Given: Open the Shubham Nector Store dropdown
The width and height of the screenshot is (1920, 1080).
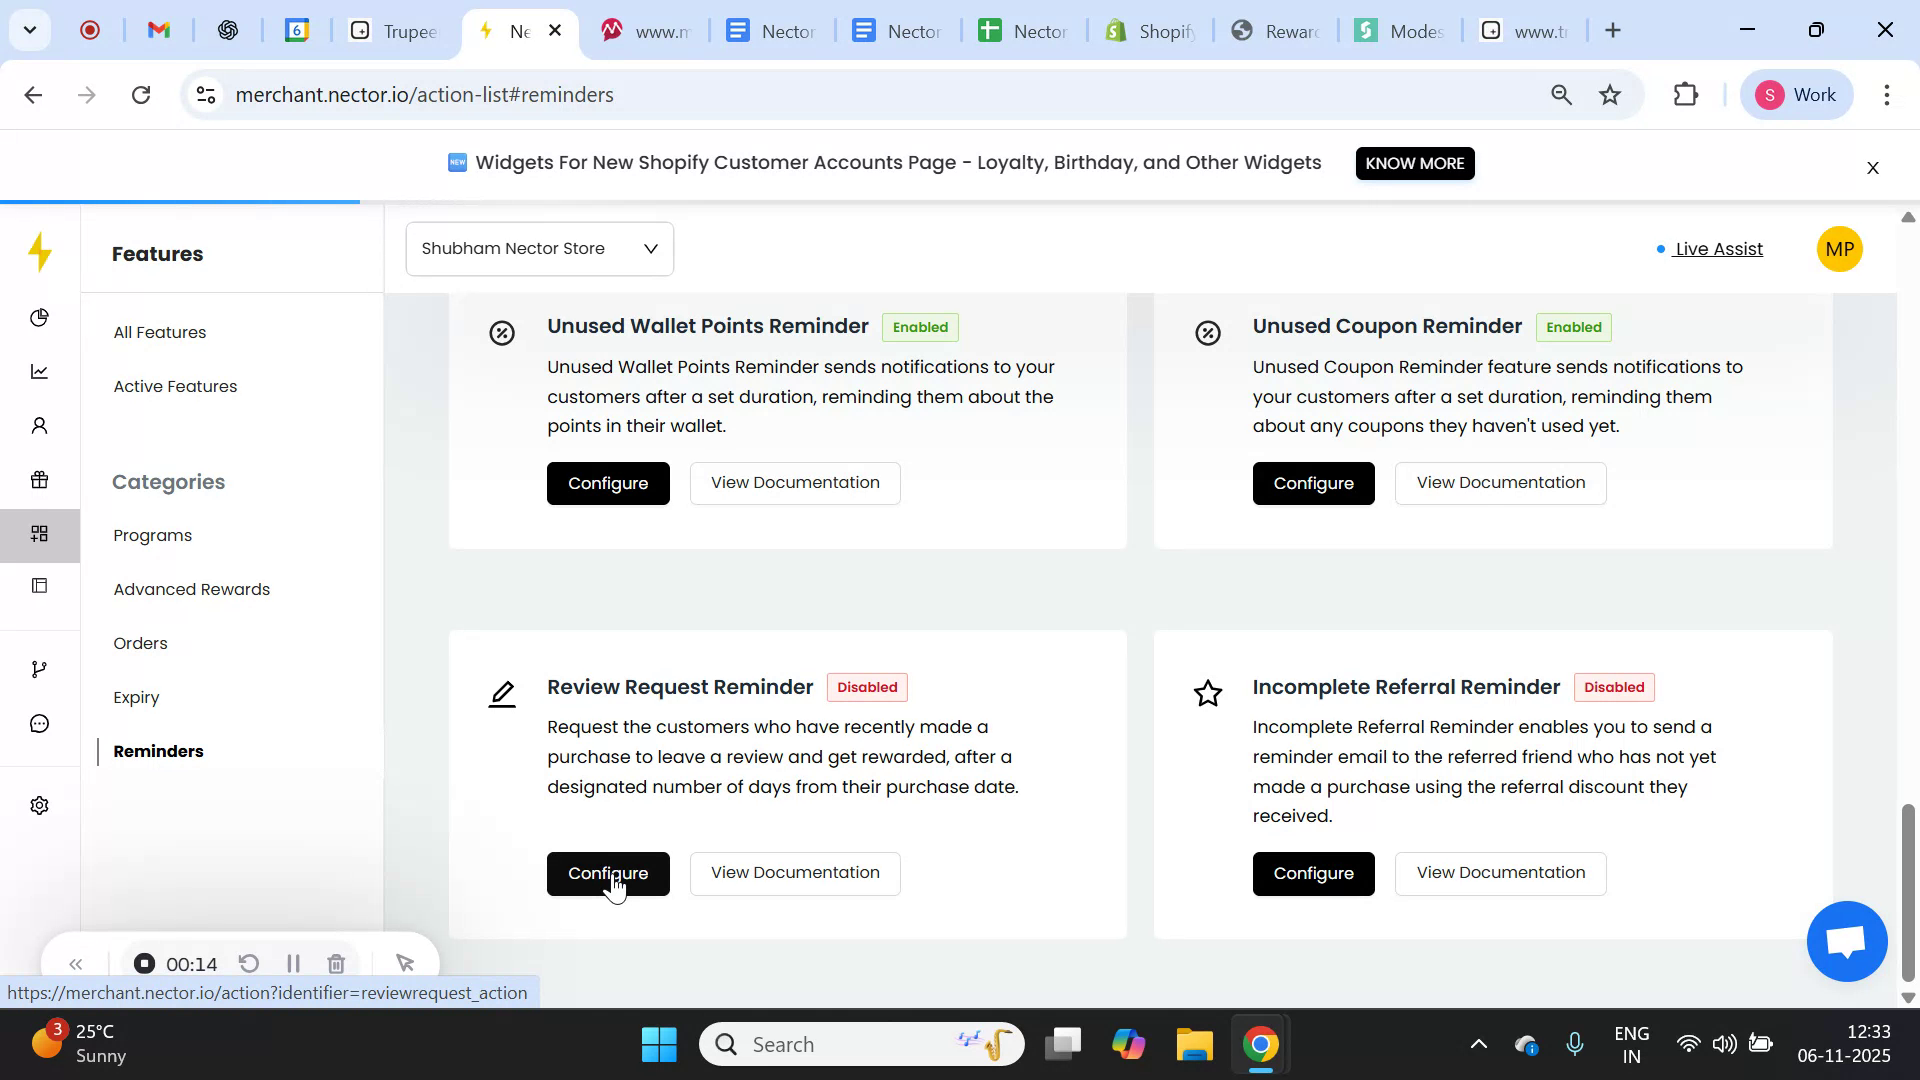Looking at the screenshot, I should point(539,248).
